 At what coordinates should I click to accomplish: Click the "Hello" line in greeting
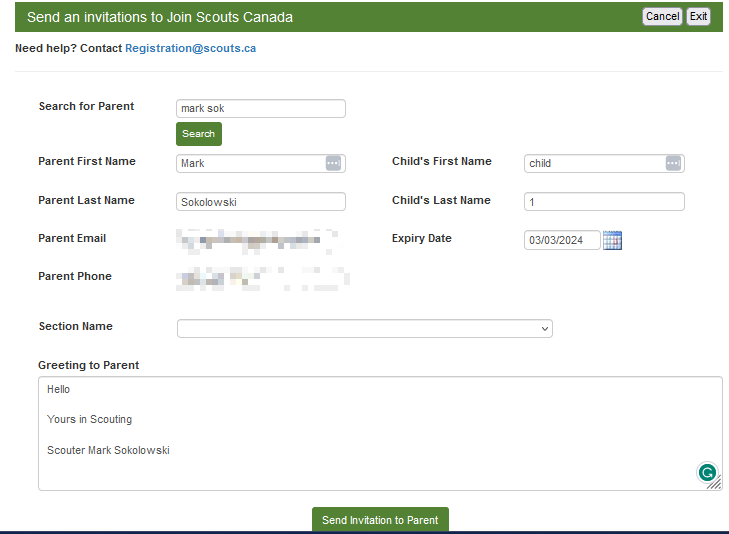[x=58, y=389]
